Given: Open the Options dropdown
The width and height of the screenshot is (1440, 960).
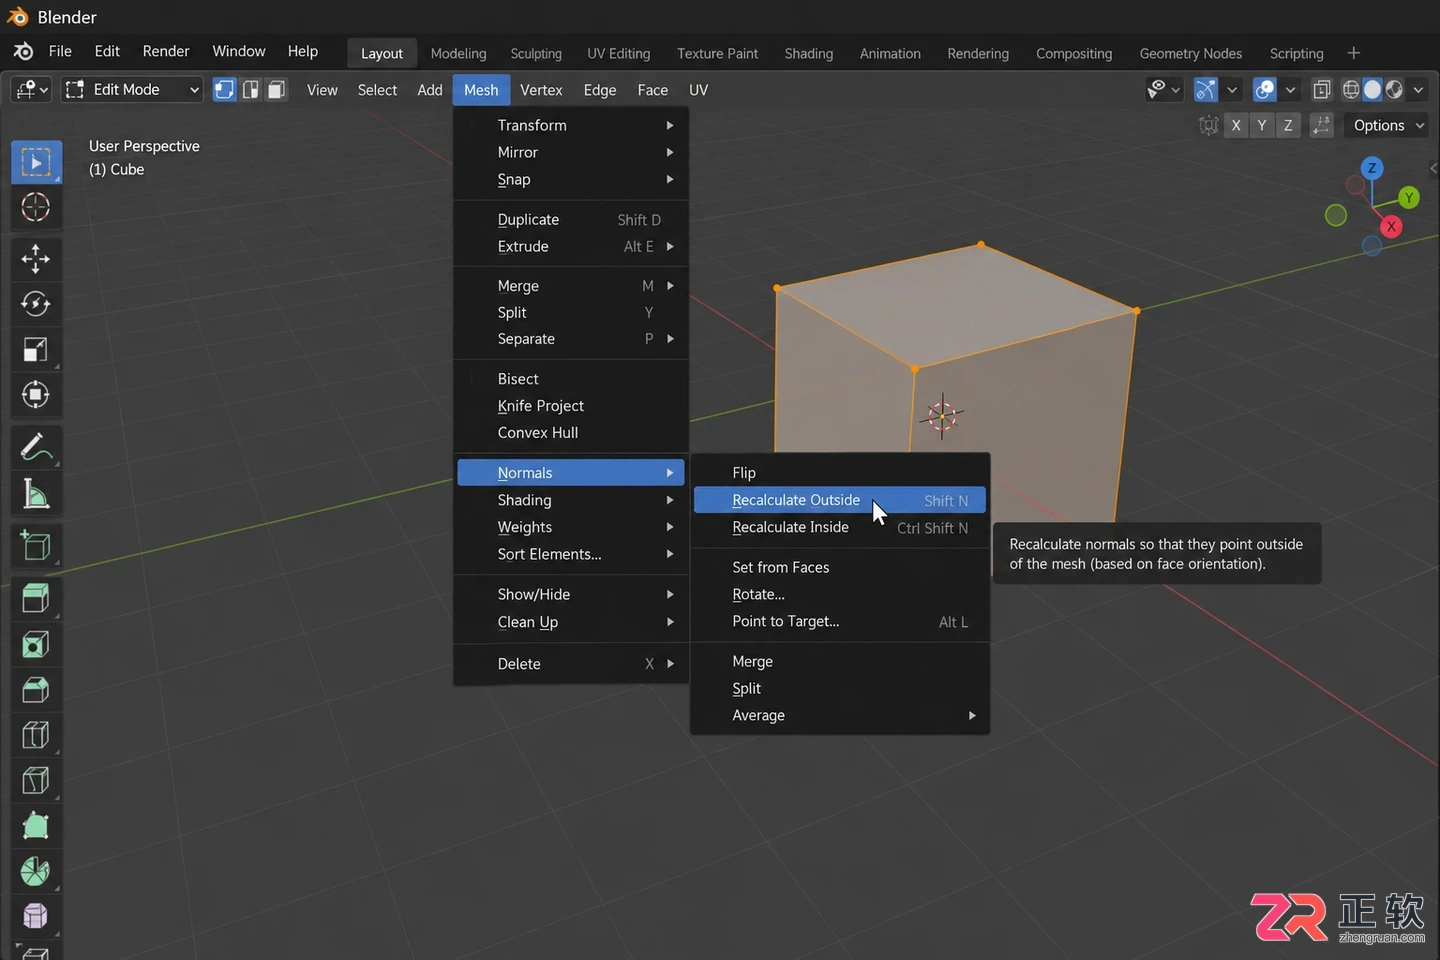Looking at the screenshot, I should (1387, 126).
